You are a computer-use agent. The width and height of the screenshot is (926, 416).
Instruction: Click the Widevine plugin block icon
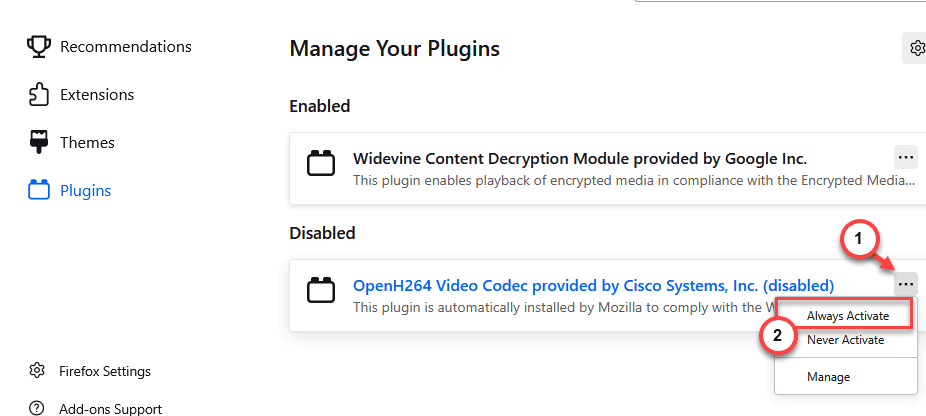pos(321,163)
